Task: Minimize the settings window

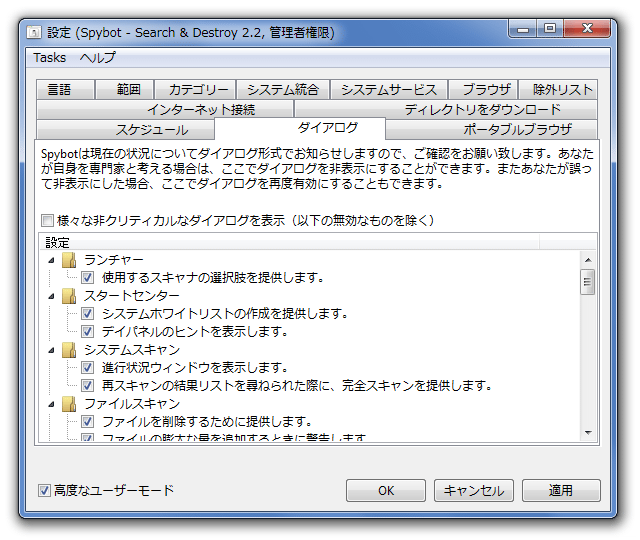Action: 522,29
